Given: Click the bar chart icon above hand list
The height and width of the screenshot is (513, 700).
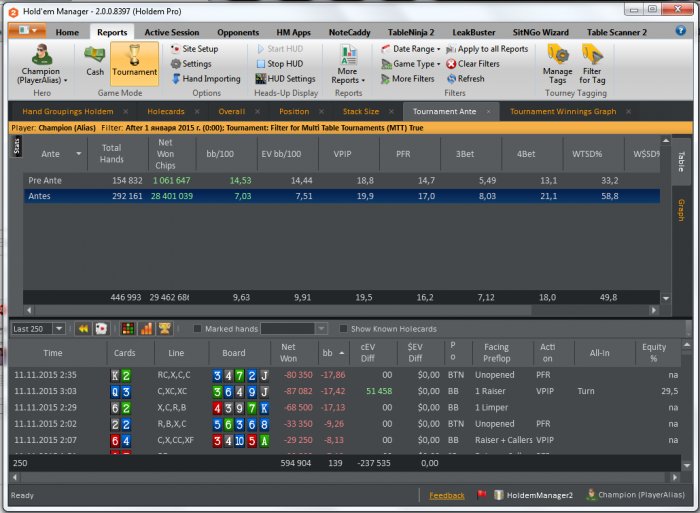Looking at the screenshot, I should coord(146,328).
